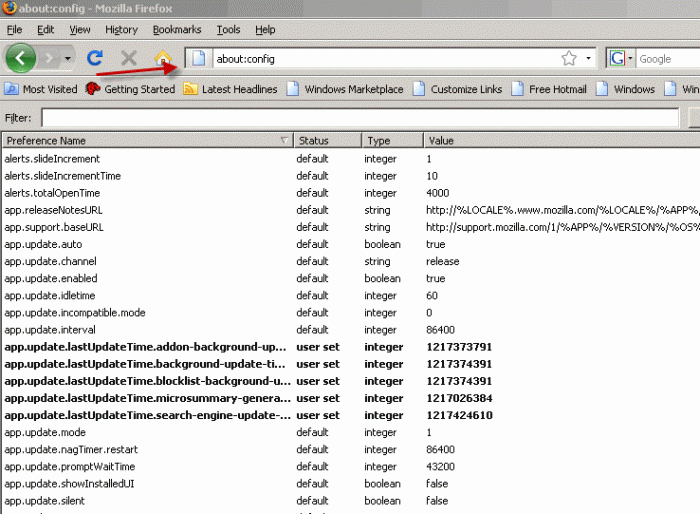
Task: Open the Edit menu
Action: tap(46, 30)
